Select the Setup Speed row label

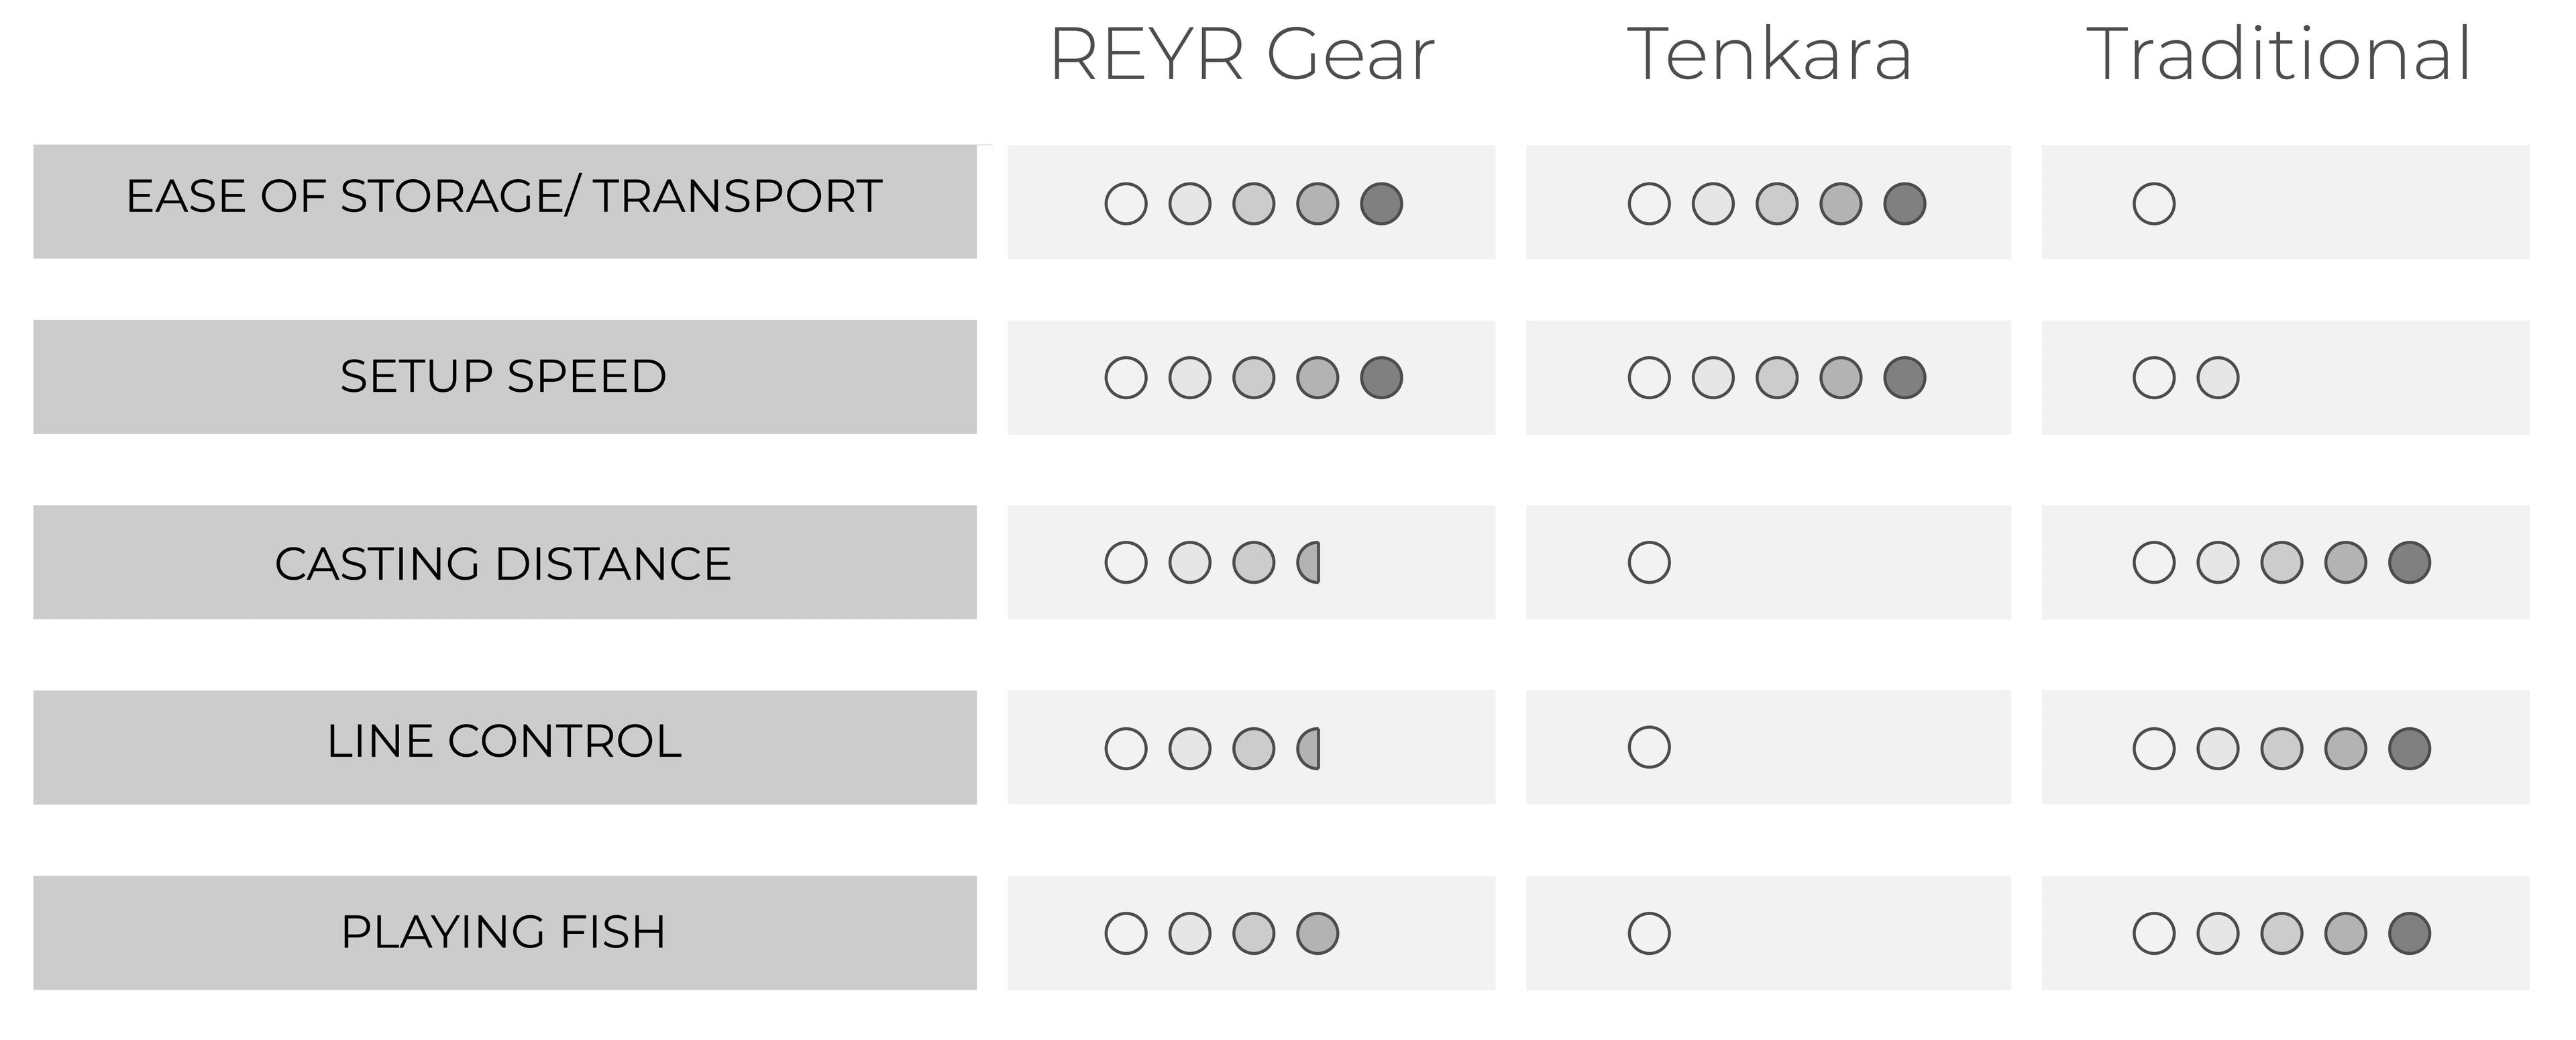click(x=504, y=377)
